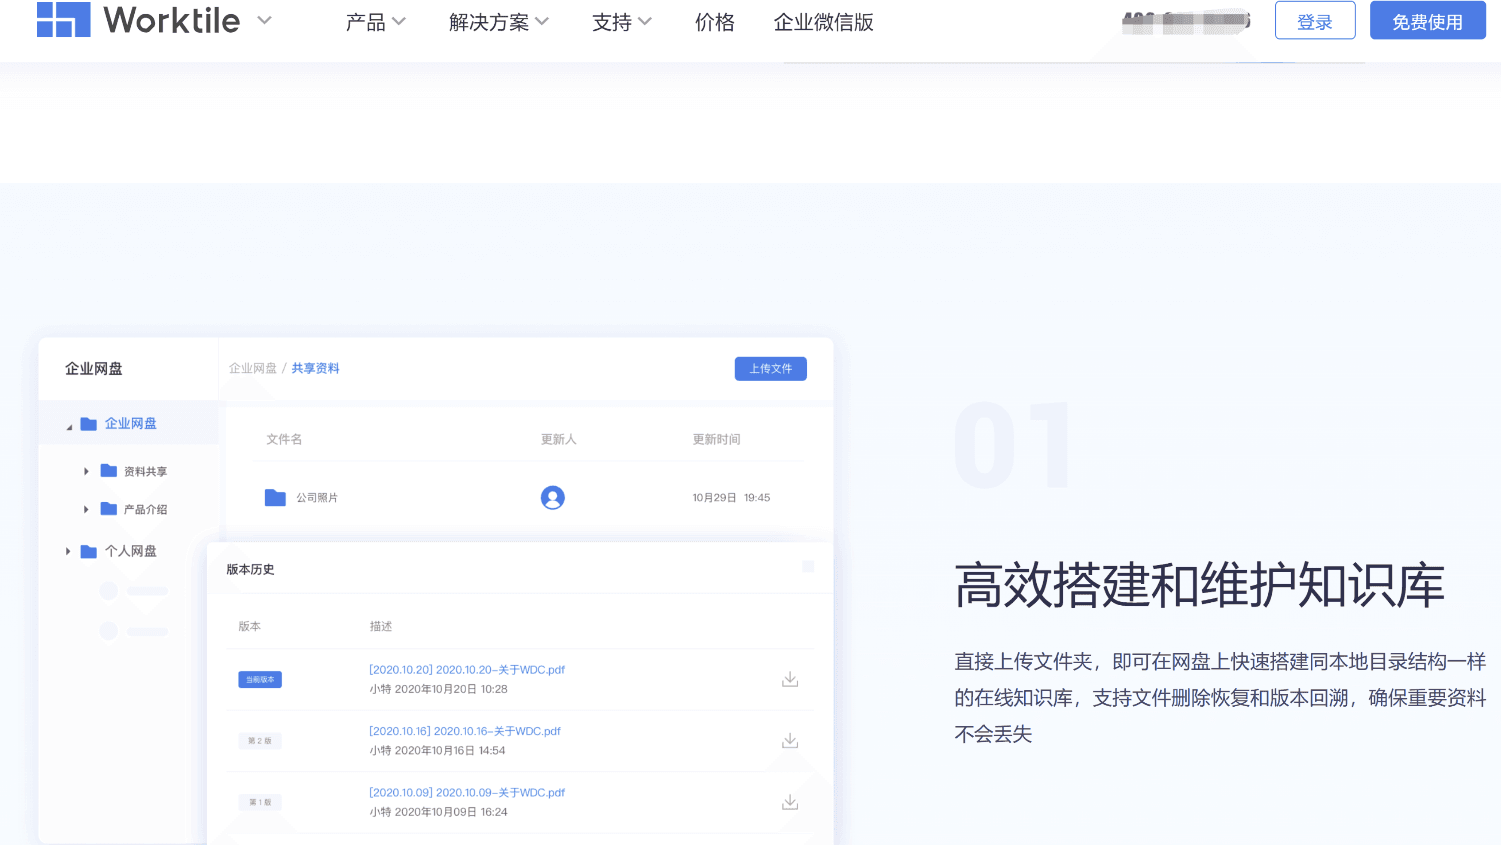
Task: Download the 2020.10.20 version file
Action: (790, 679)
